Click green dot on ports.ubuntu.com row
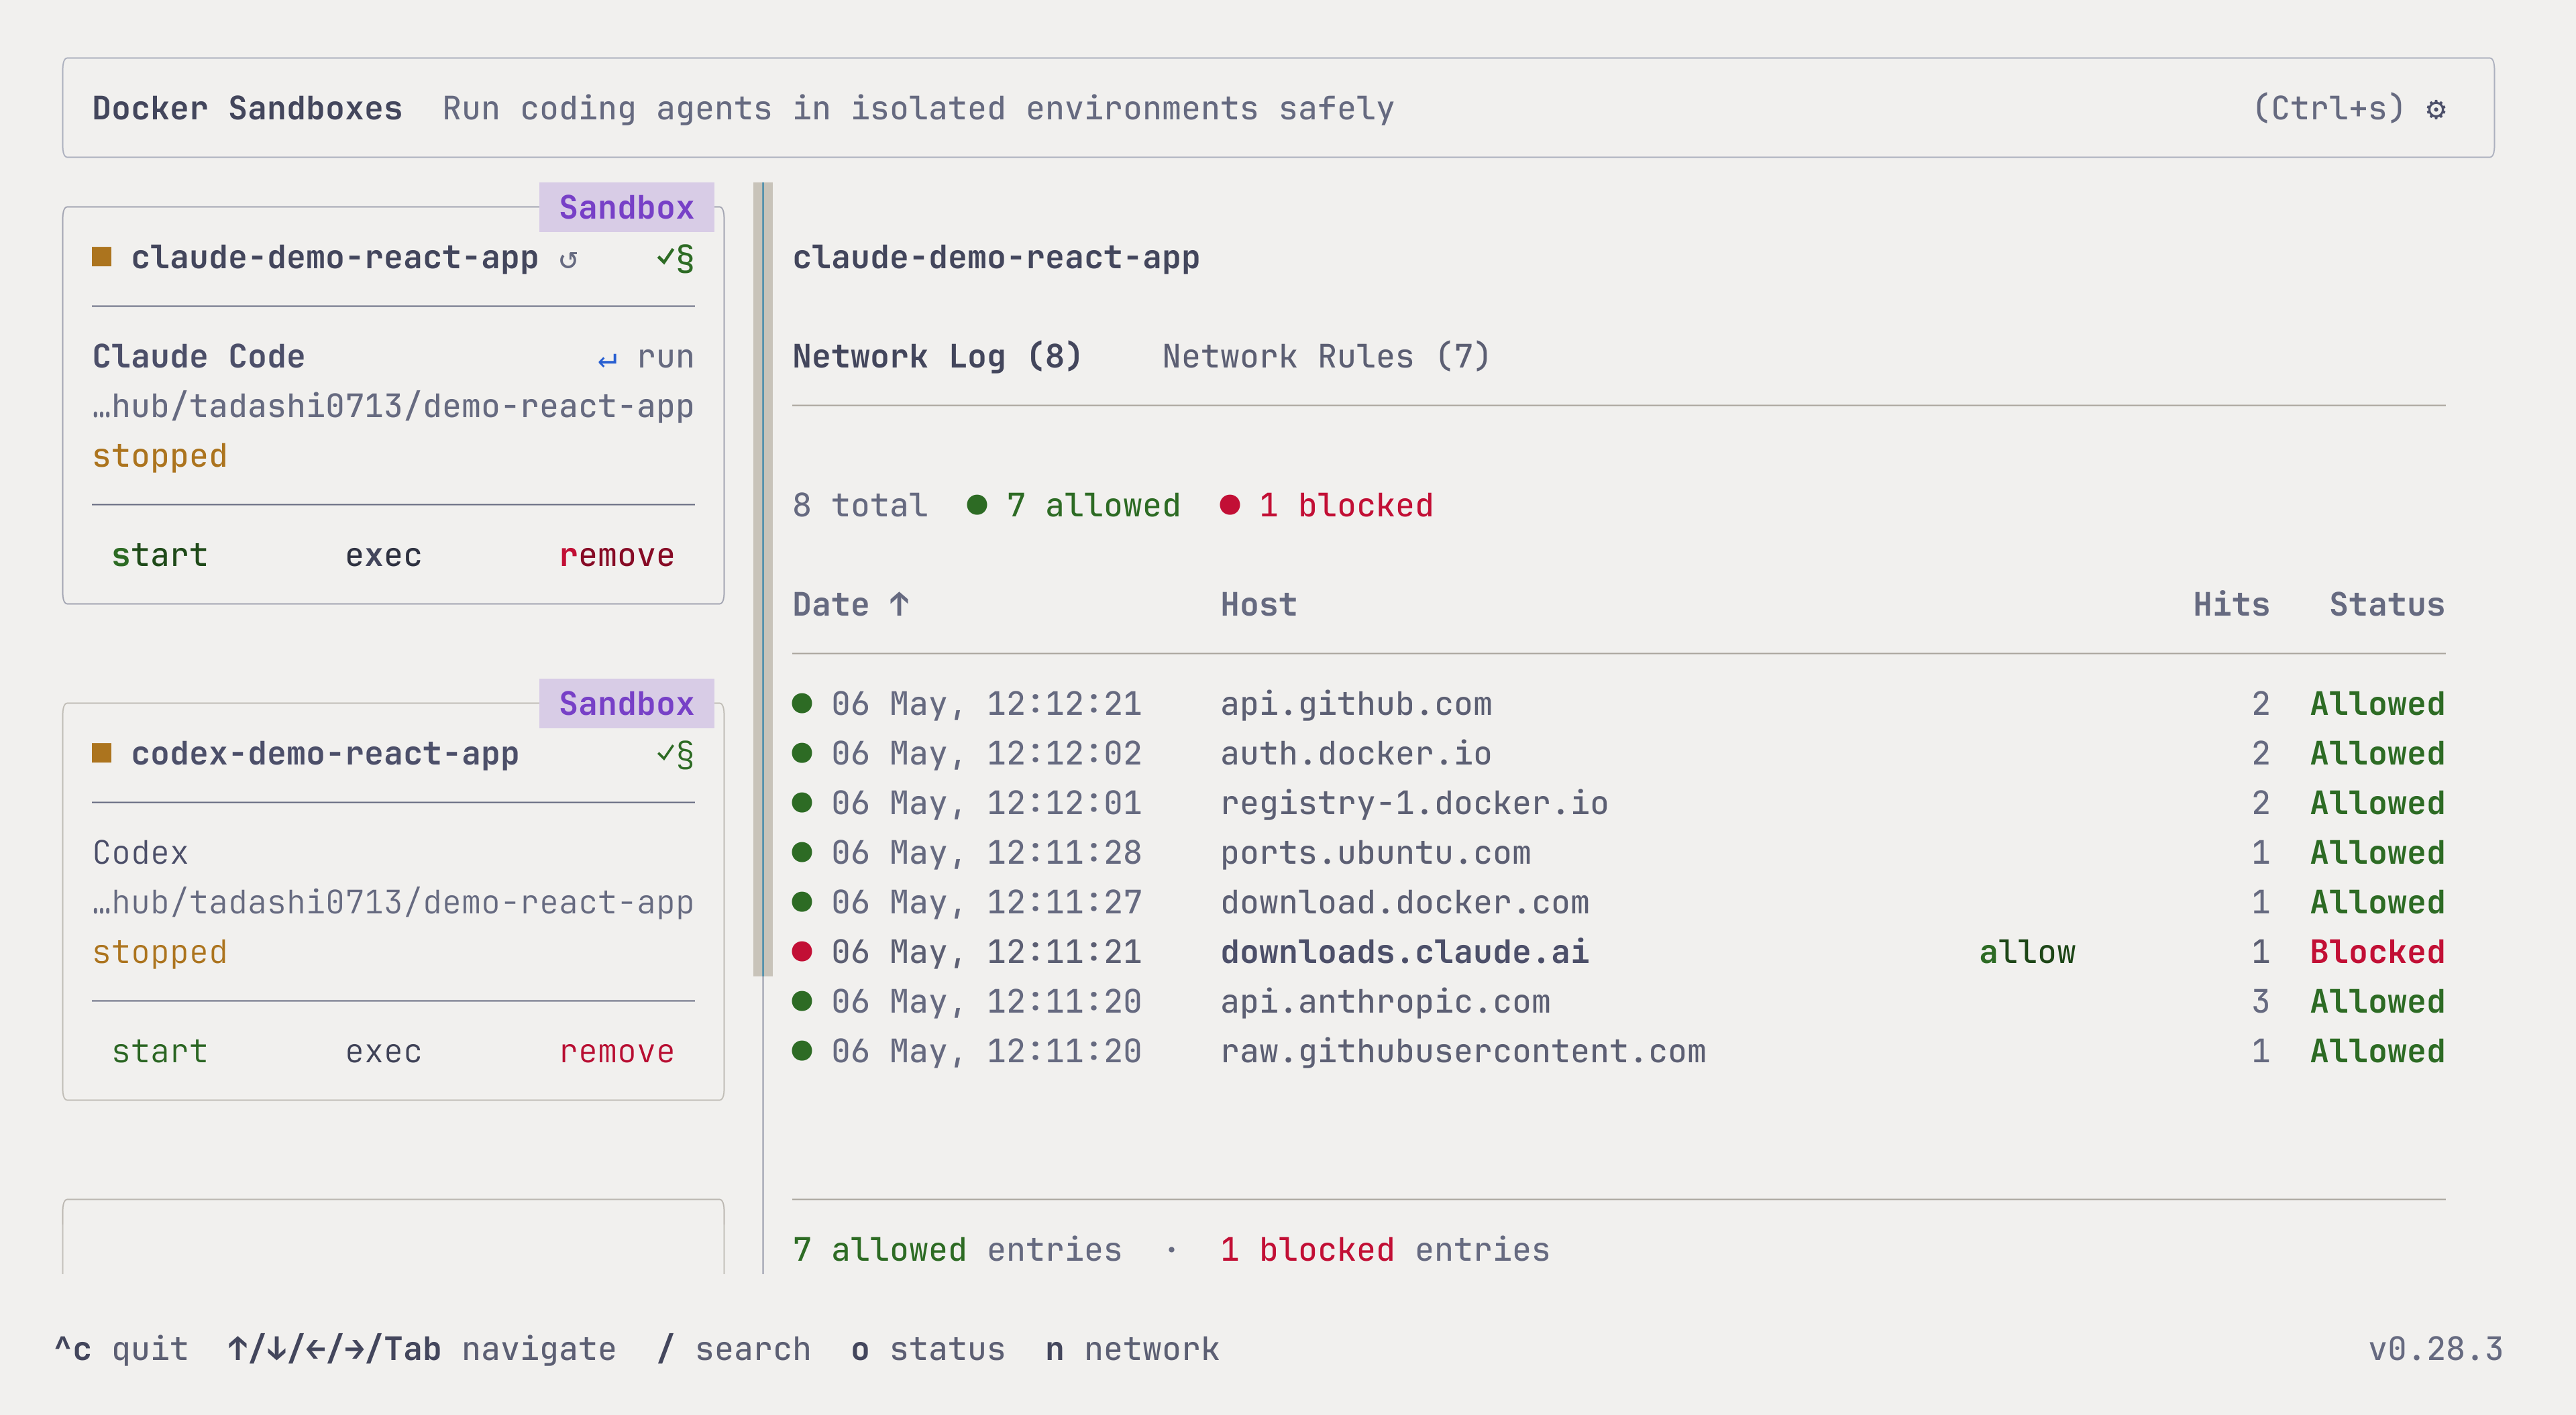Viewport: 2576px width, 1415px height. point(802,852)
